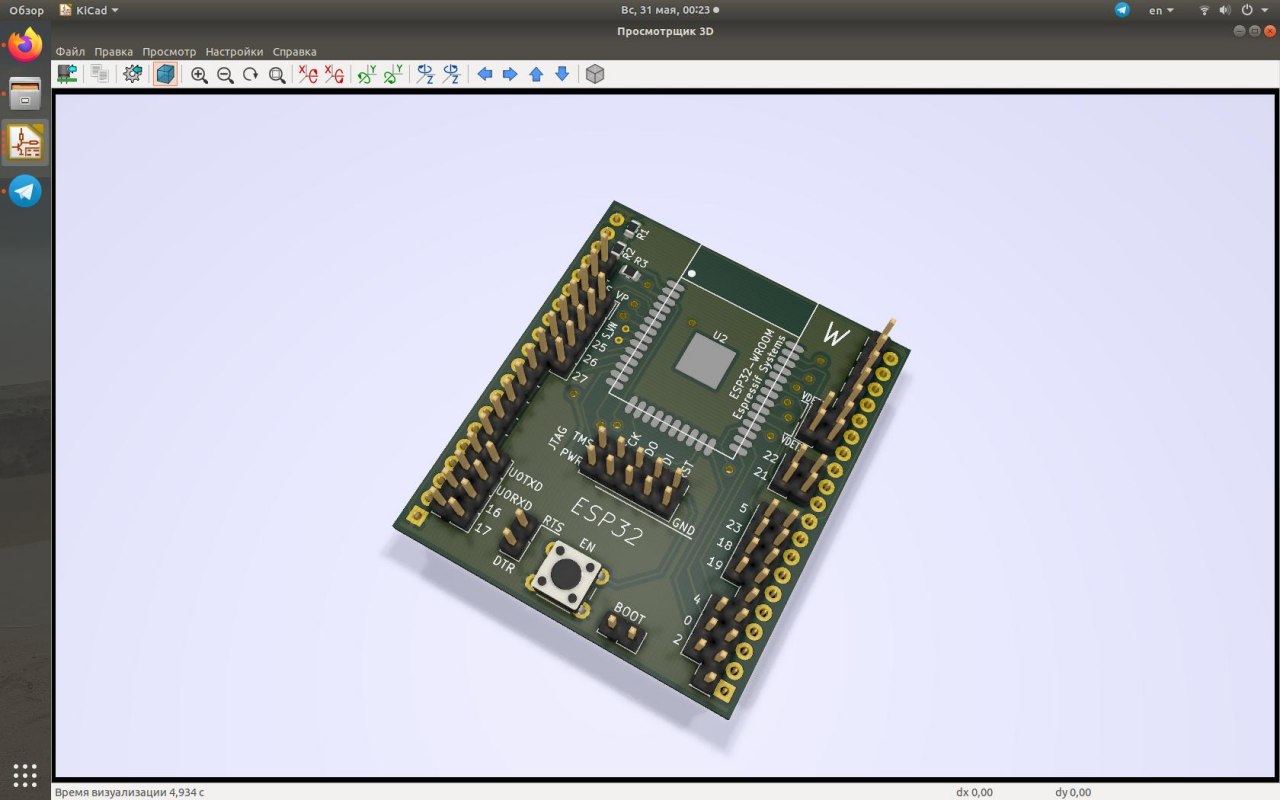Move board right with blue arrow
This screenshot has width=1280, height=800.
[x=510, y=74]
